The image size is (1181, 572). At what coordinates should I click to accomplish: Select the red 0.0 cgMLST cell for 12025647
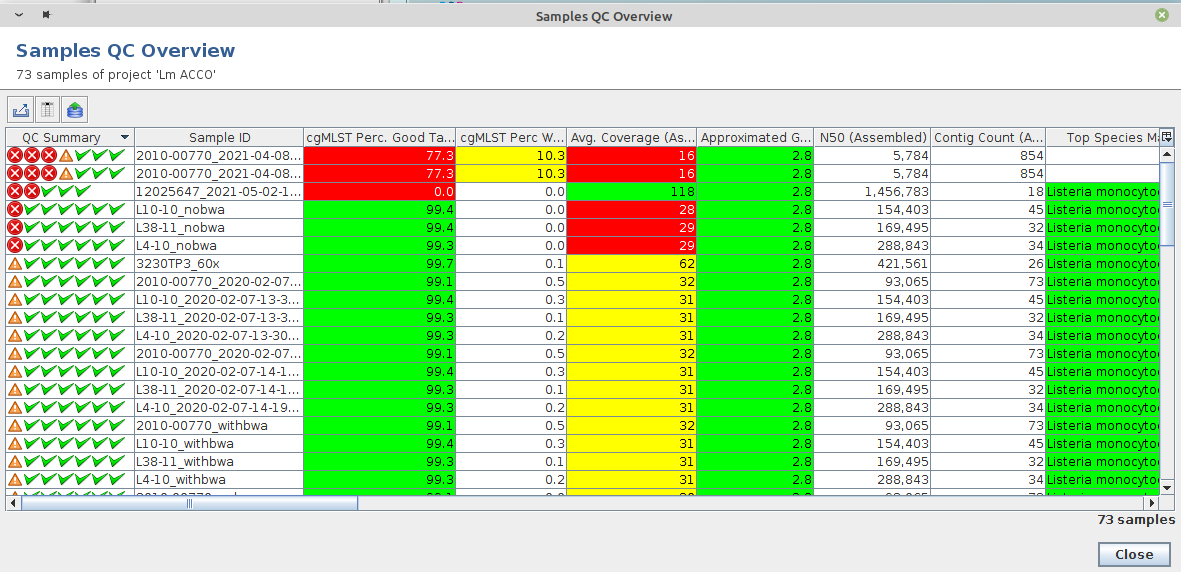[x=379, y=192]
